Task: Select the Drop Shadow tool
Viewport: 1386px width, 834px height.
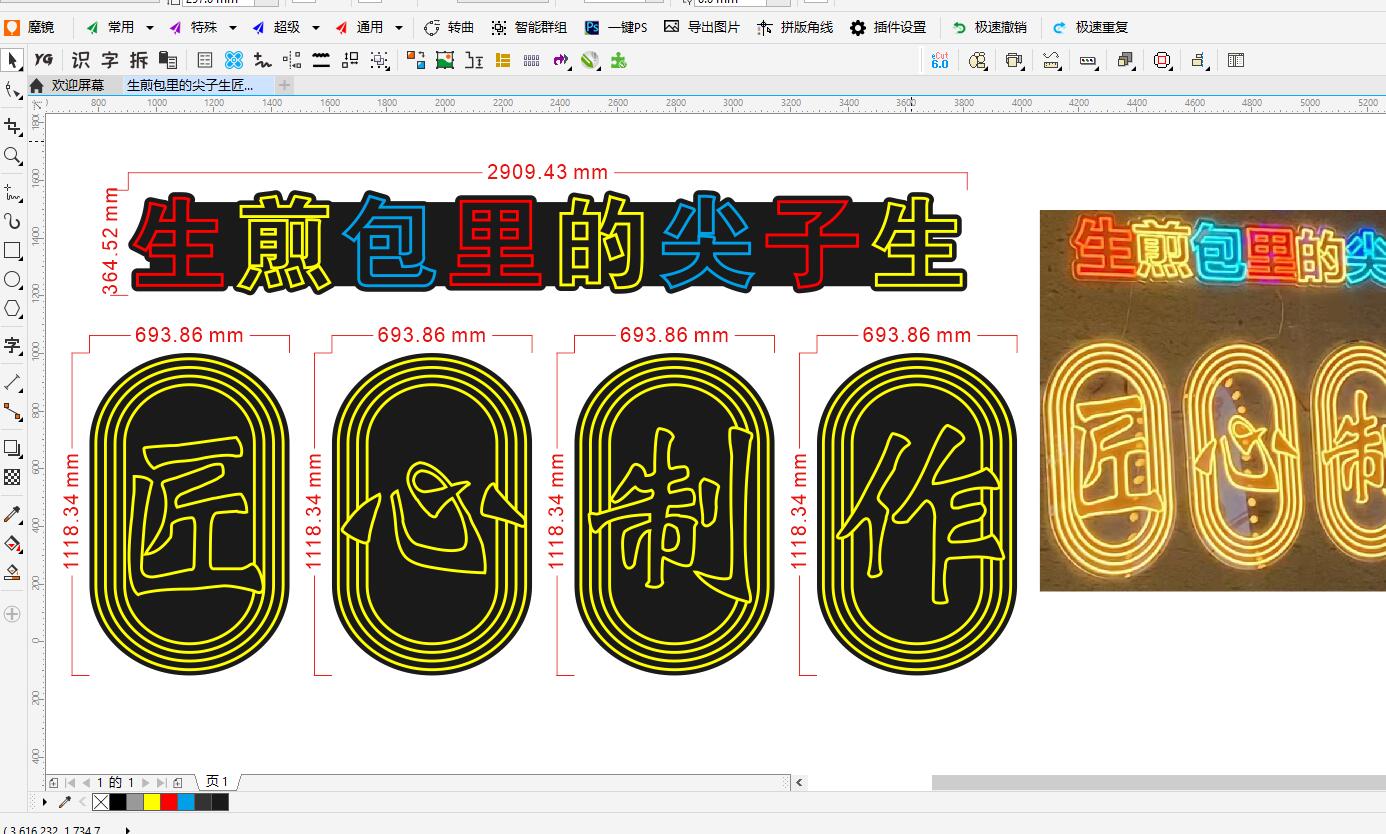Action: pyautogui.click(x=12, y=448)
